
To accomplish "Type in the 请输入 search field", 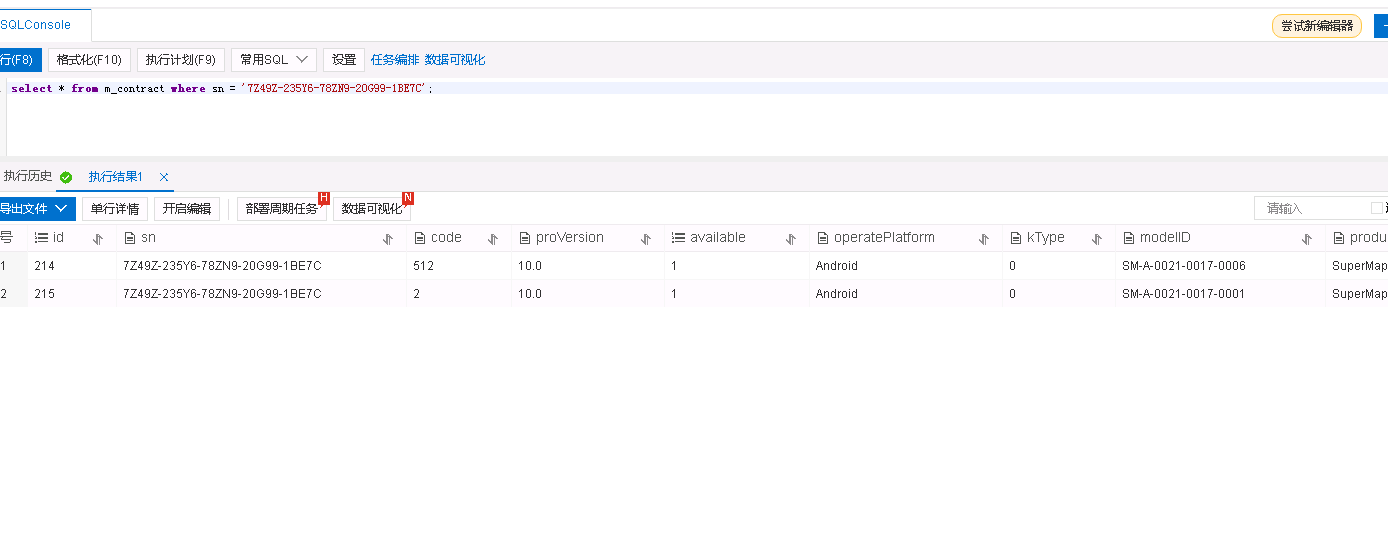I will (x=1310, y=208).
